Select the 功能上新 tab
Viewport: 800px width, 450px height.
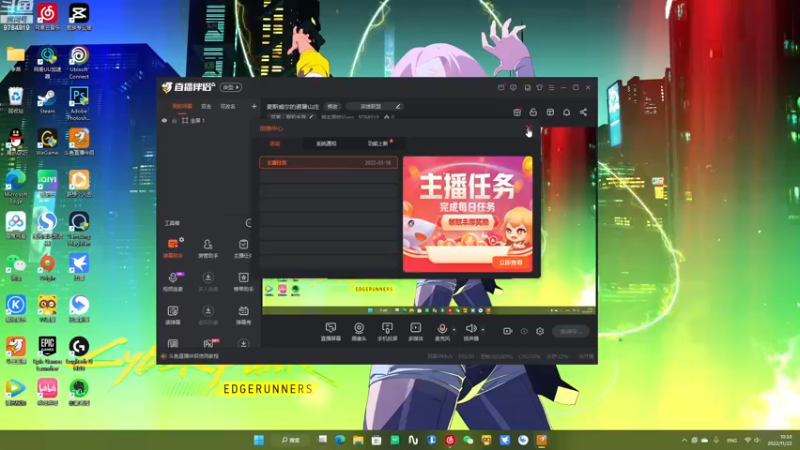[378, 144]
